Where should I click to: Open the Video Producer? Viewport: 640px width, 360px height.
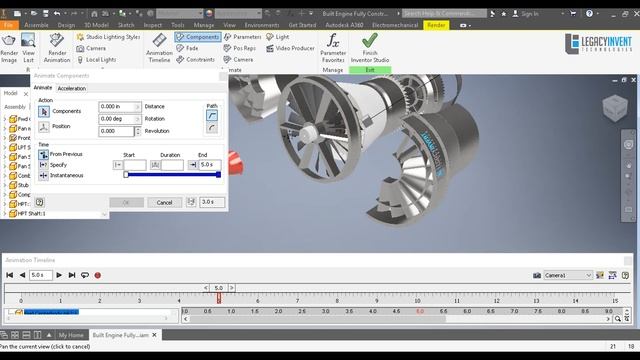point(290,48)
